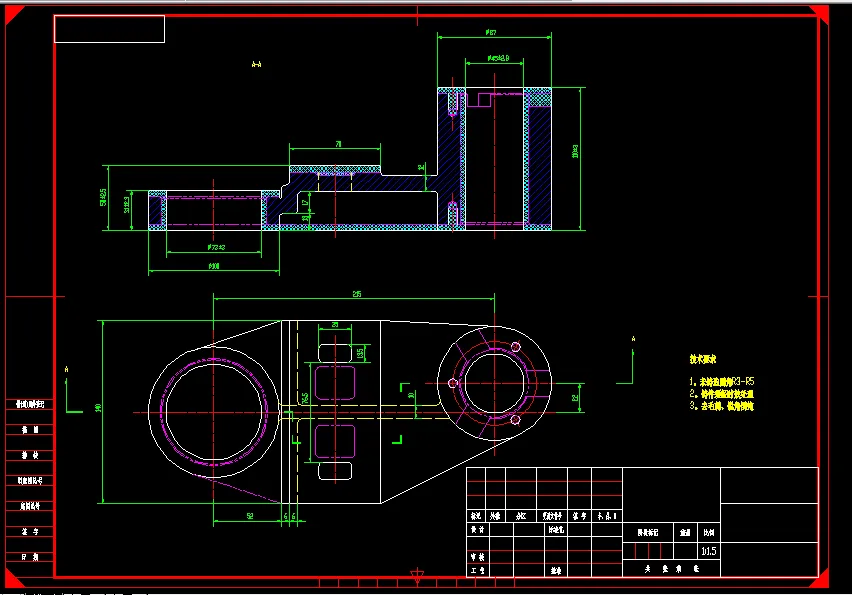
Task: Click the 日期 cell in the left margin table
Action: coord(30,557)
